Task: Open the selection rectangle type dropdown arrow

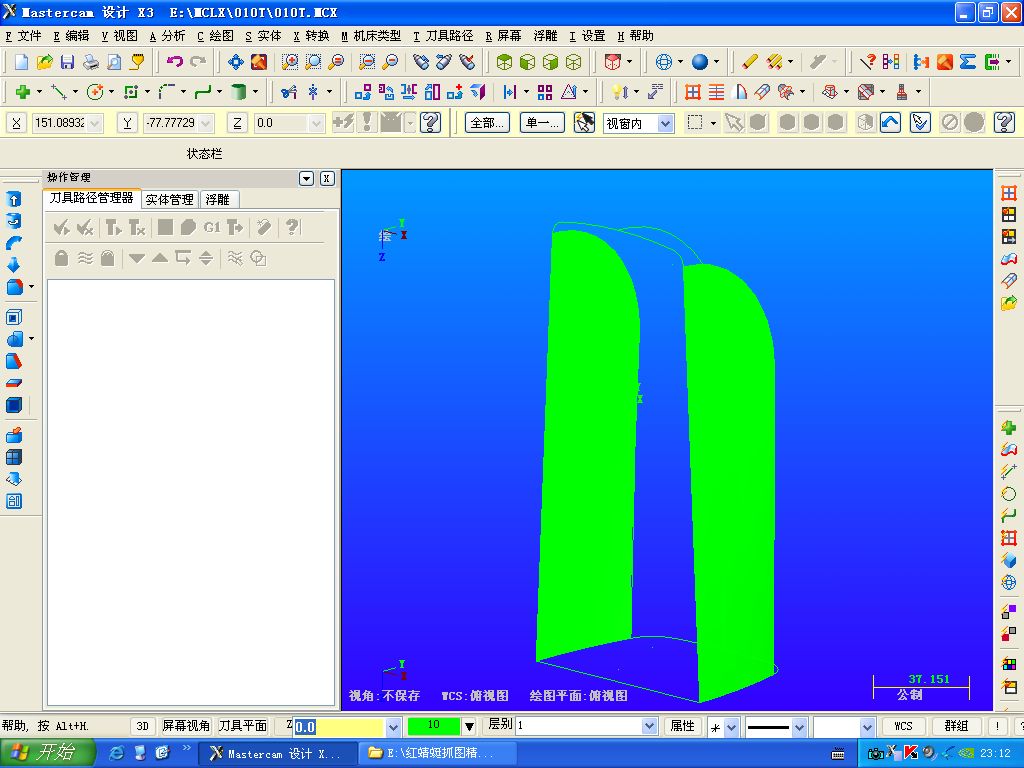Action: tap(713, 123)
